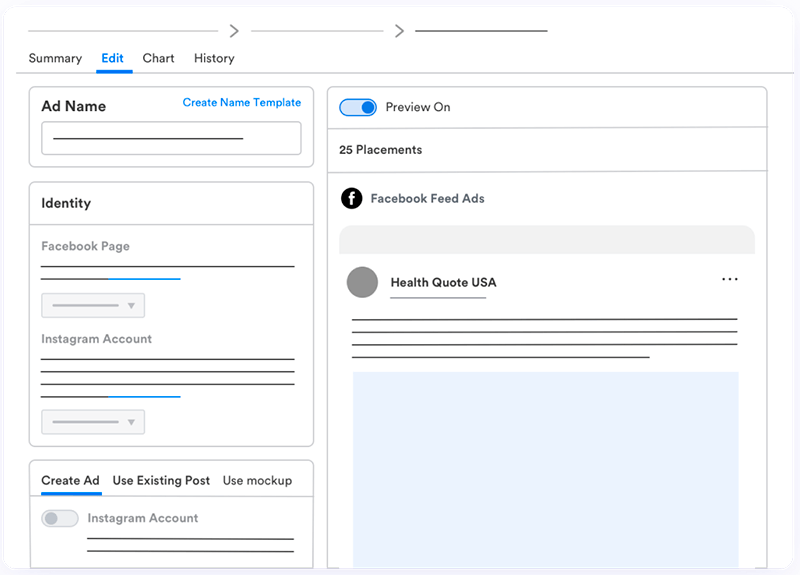Click the second breadcrumb chevron arrow
Image resolution: width=800 pixels, height=575 pixels.
coord(399,31)
